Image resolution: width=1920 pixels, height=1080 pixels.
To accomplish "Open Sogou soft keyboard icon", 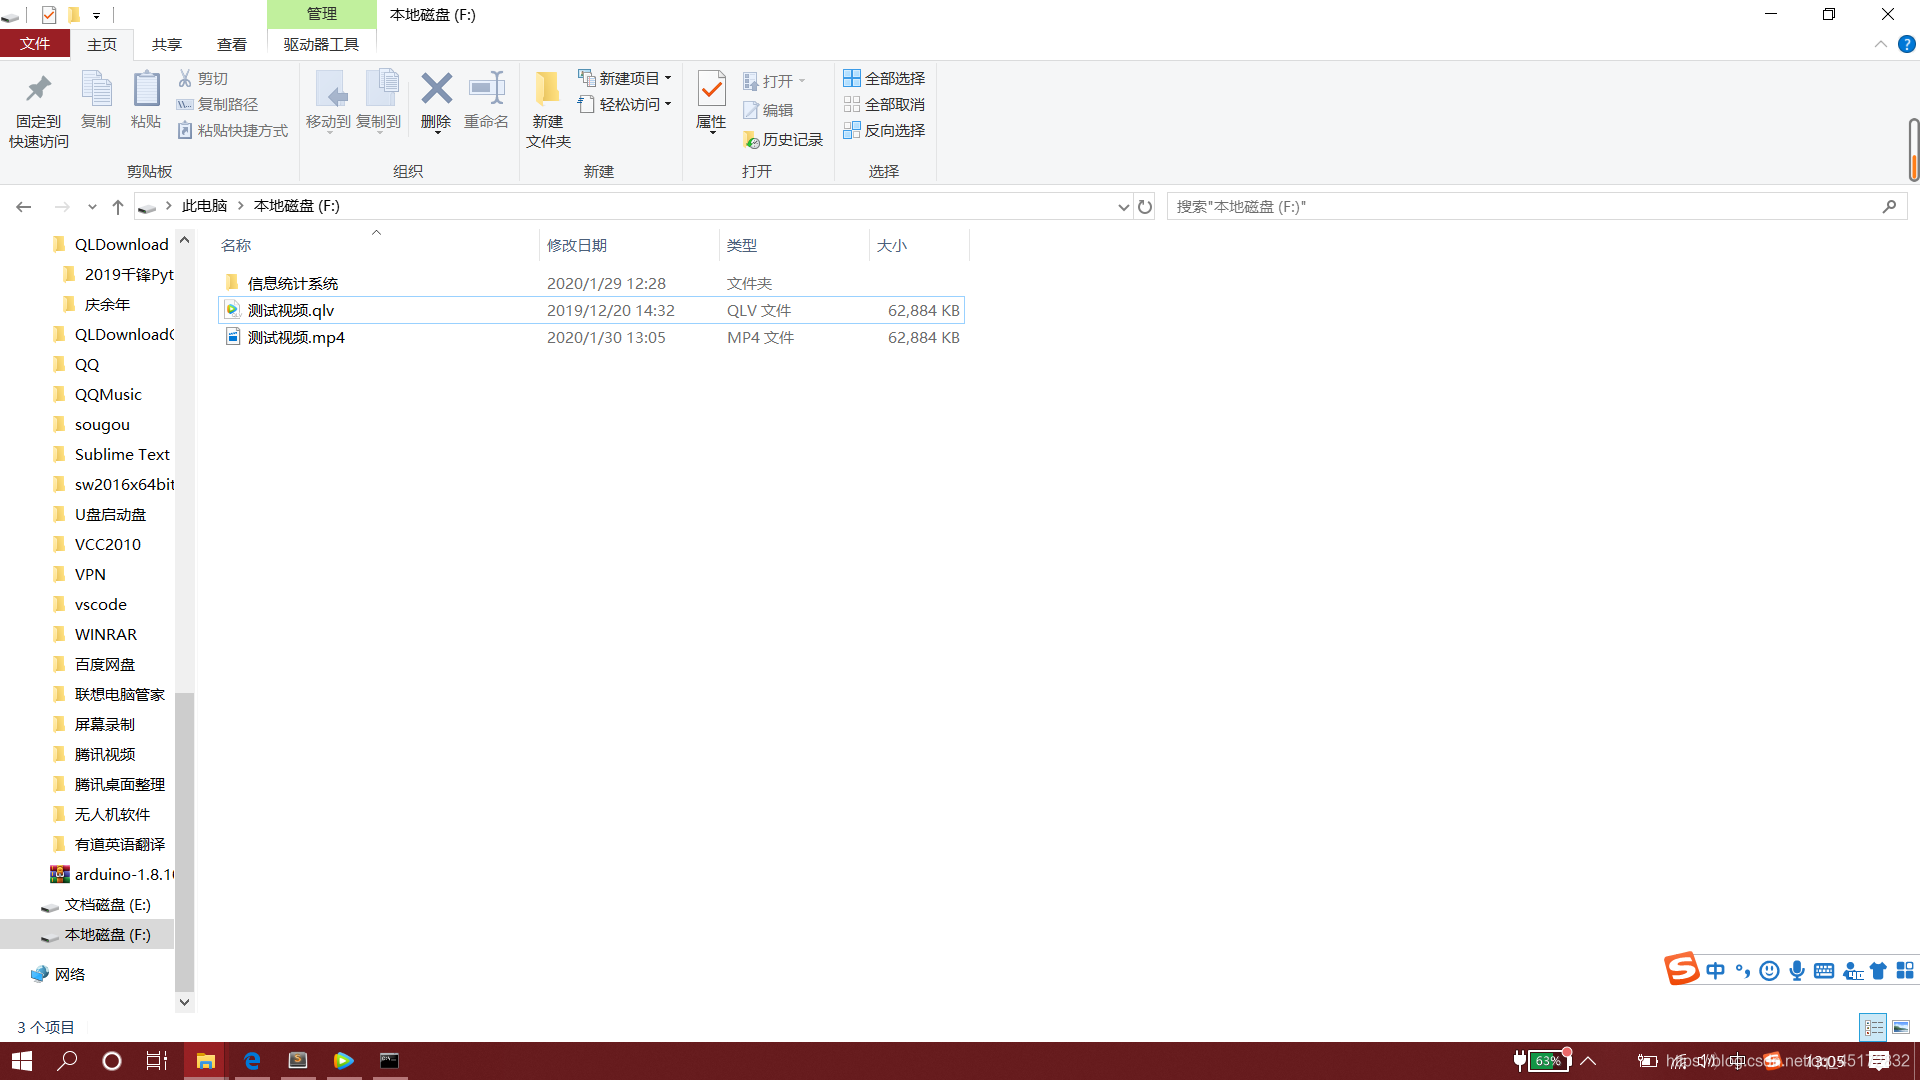I will pos(1824,970).
